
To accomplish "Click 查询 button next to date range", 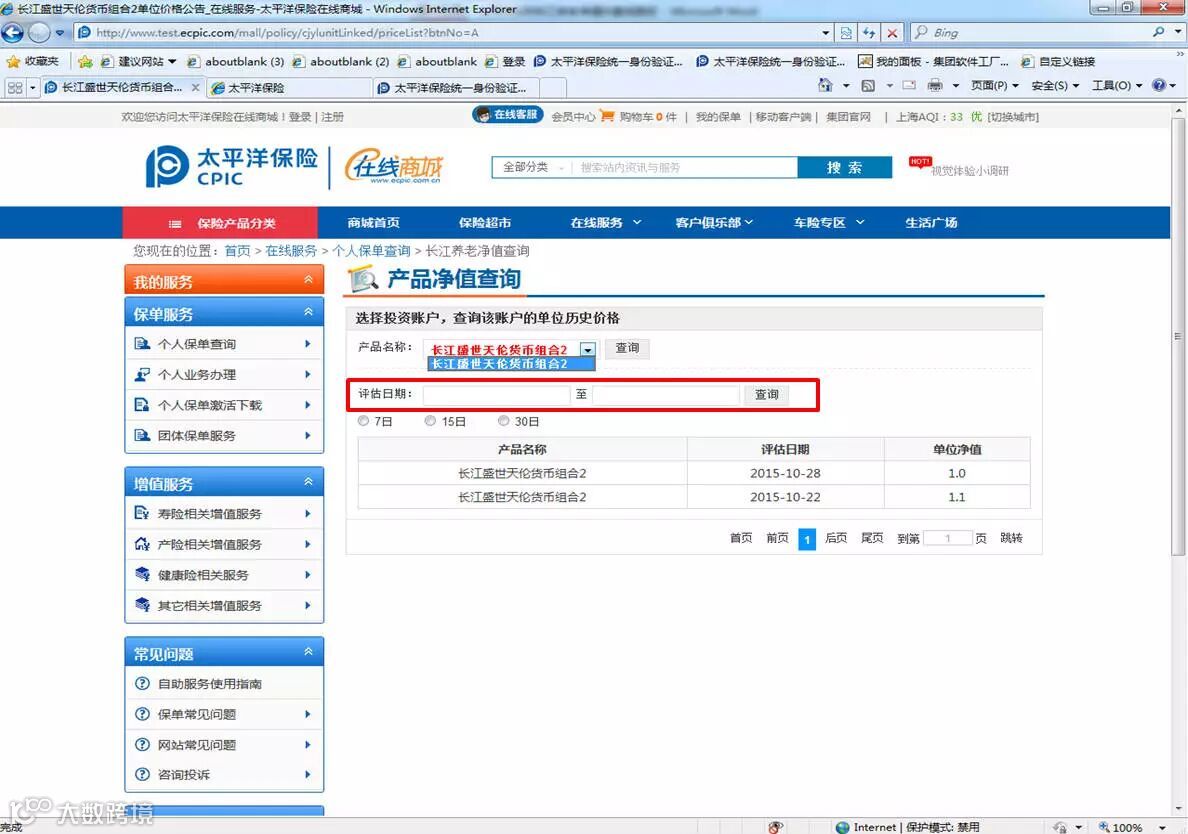I will click(x=767, y=395).
